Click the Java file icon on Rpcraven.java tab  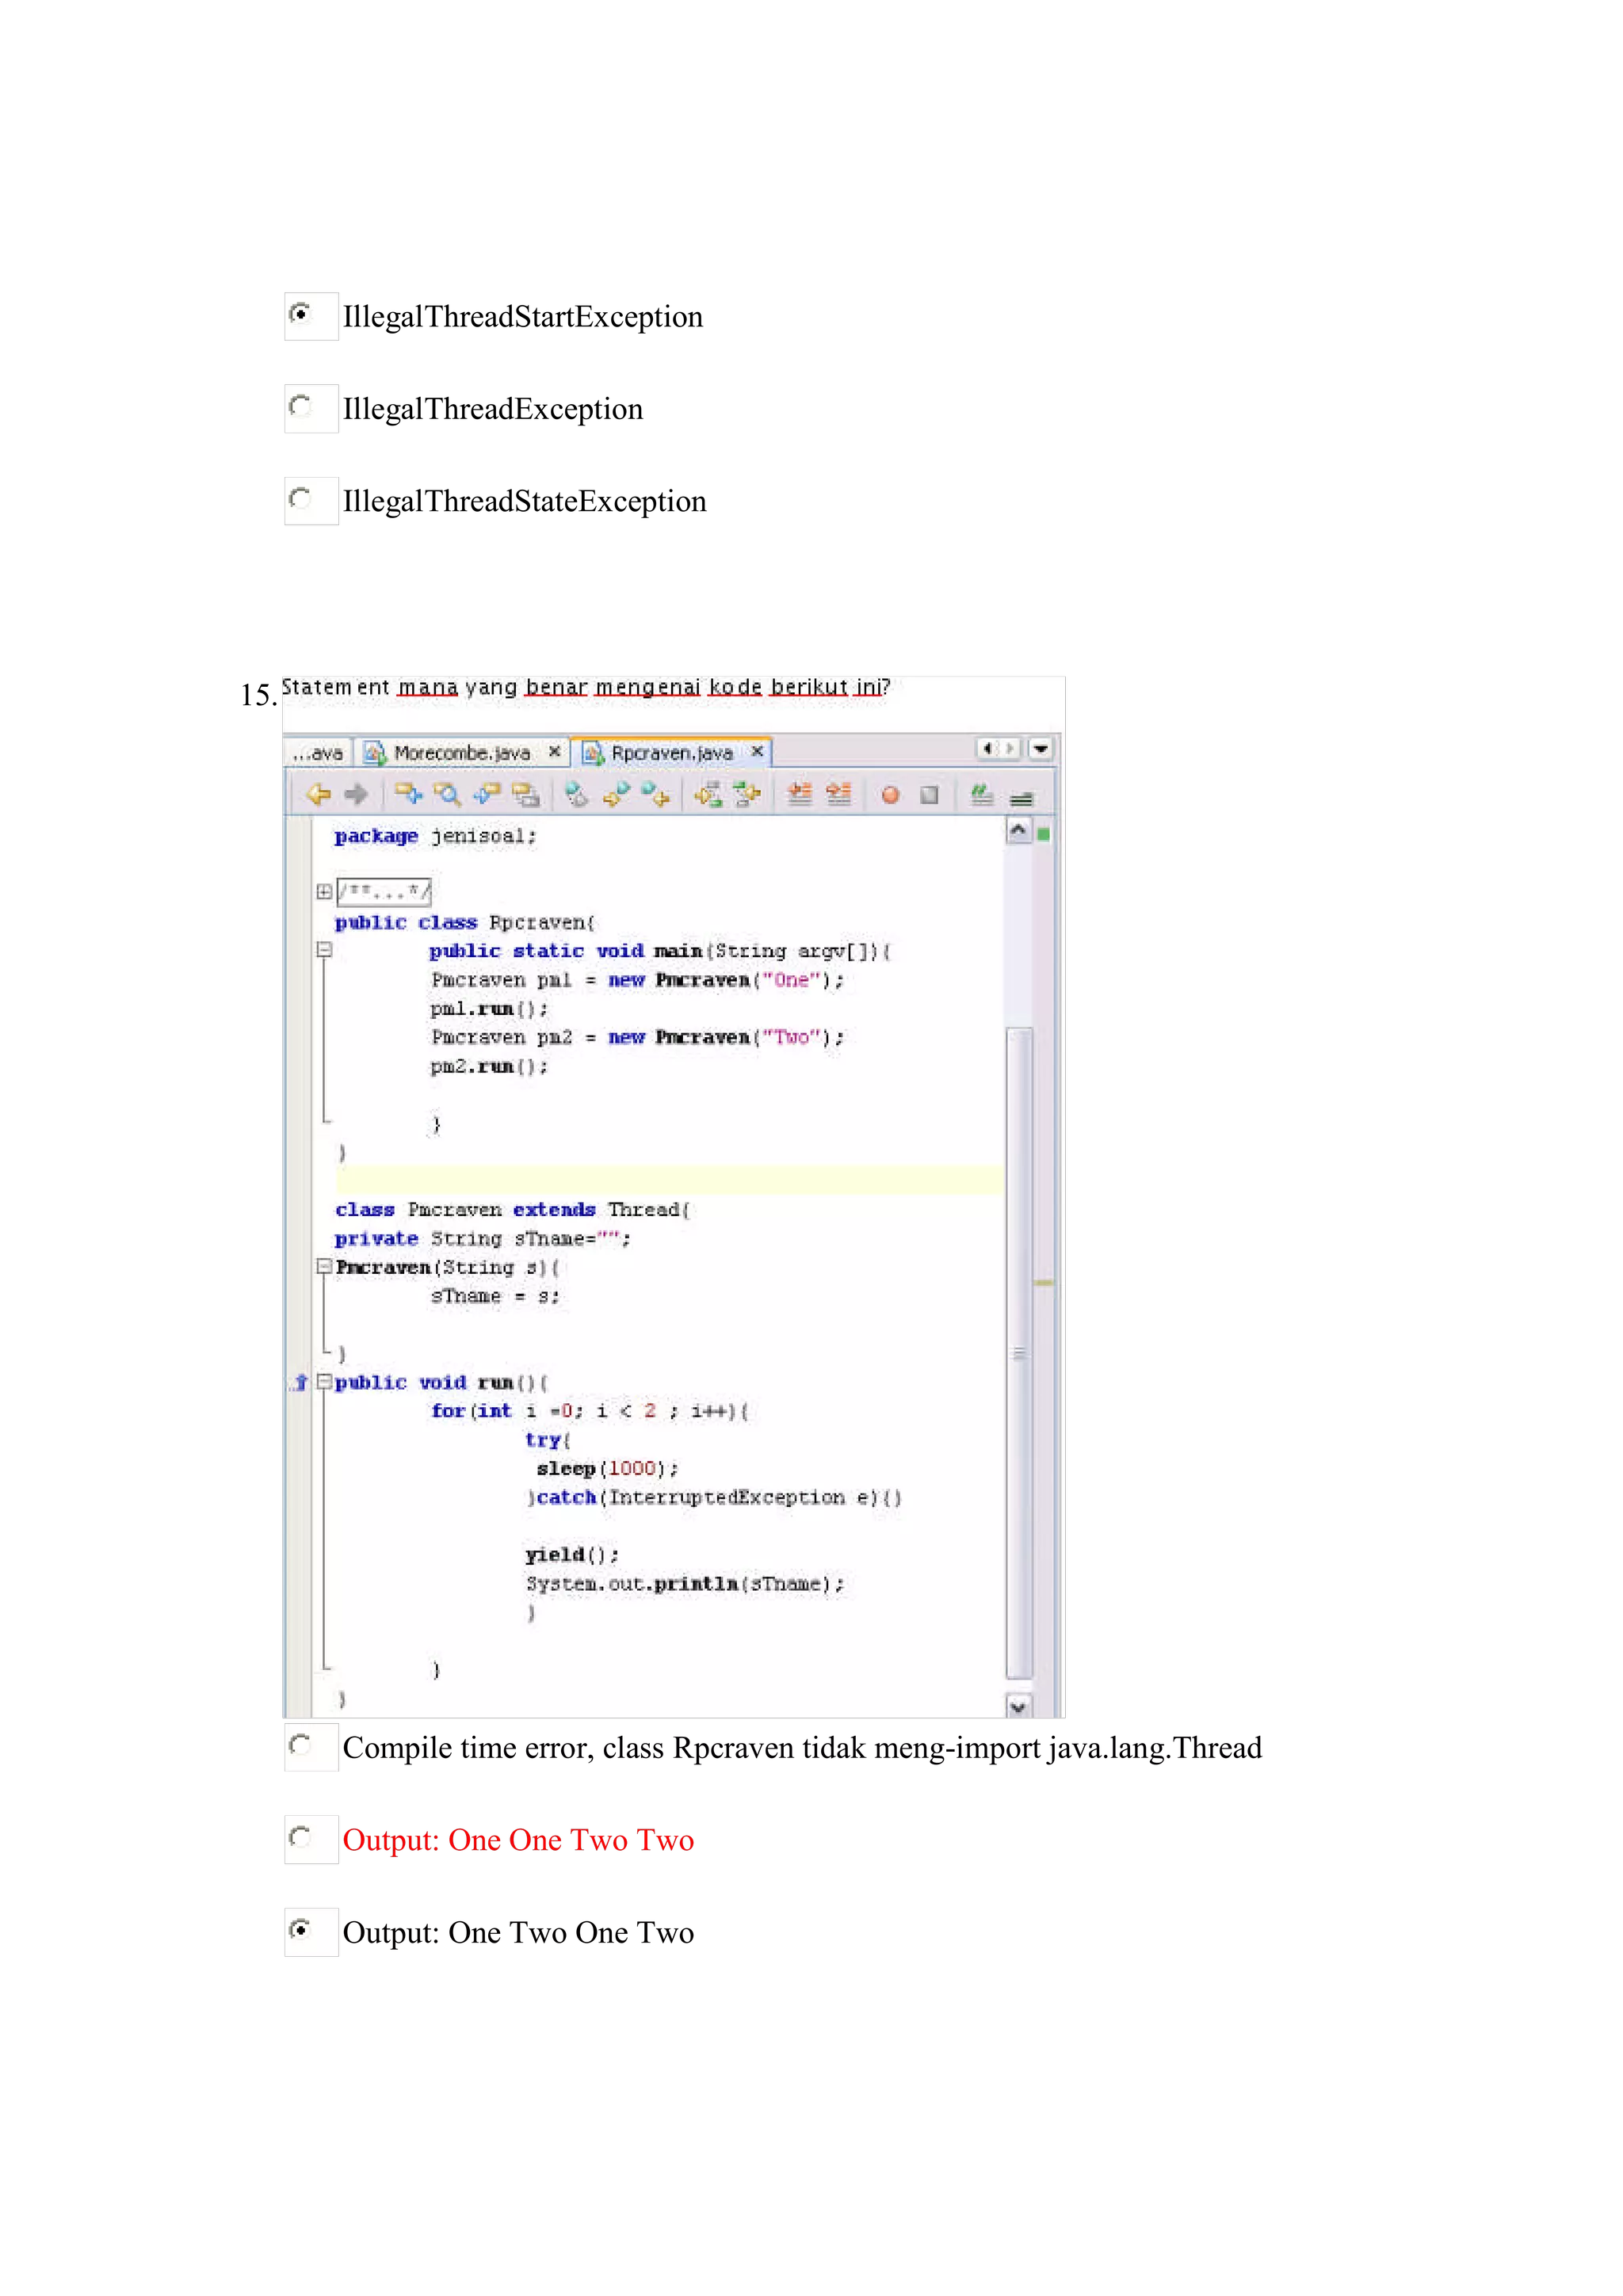593,752
